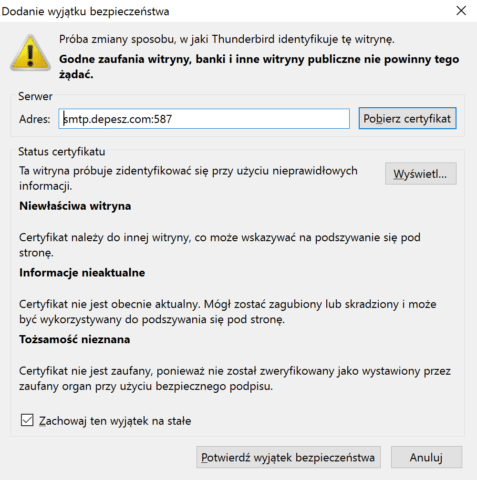Close the Dodanie wyjątku bezpieczeństwa dialog
This screenshot has height=480, width=477.
(461, 11)
